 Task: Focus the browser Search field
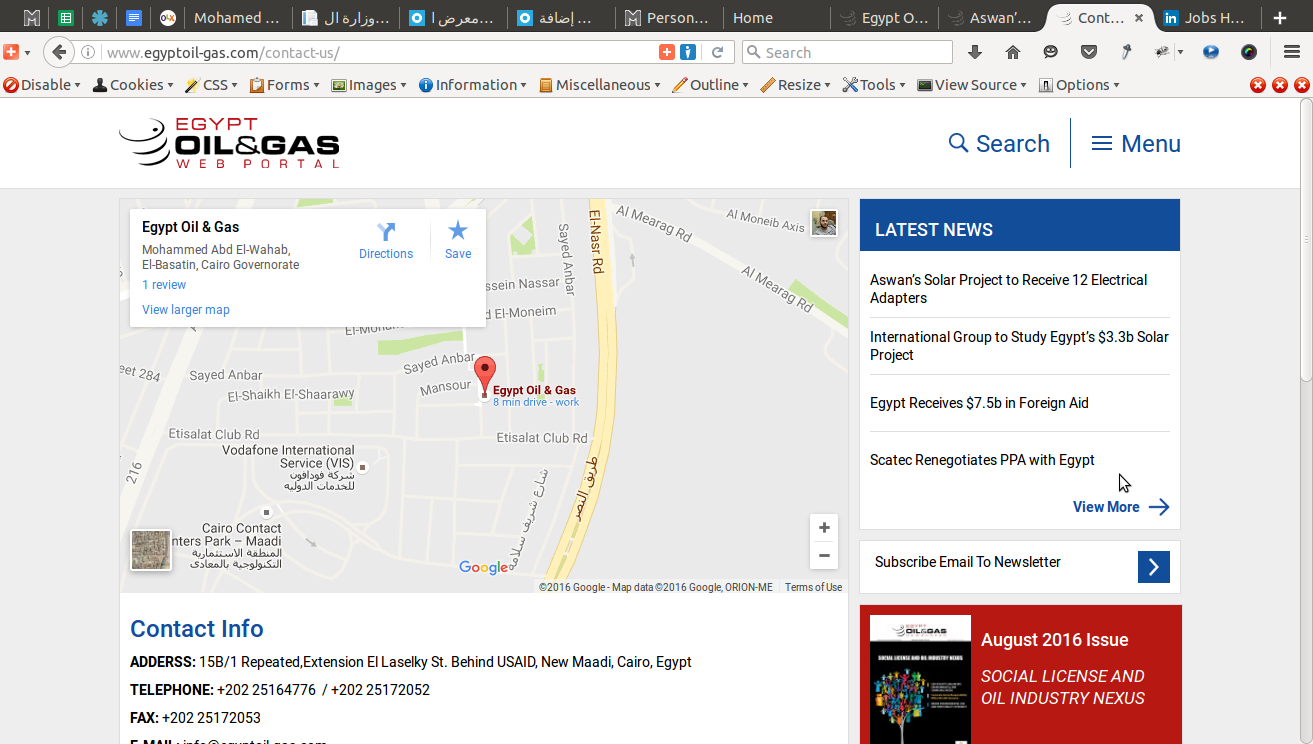click(x=847, y=52)
